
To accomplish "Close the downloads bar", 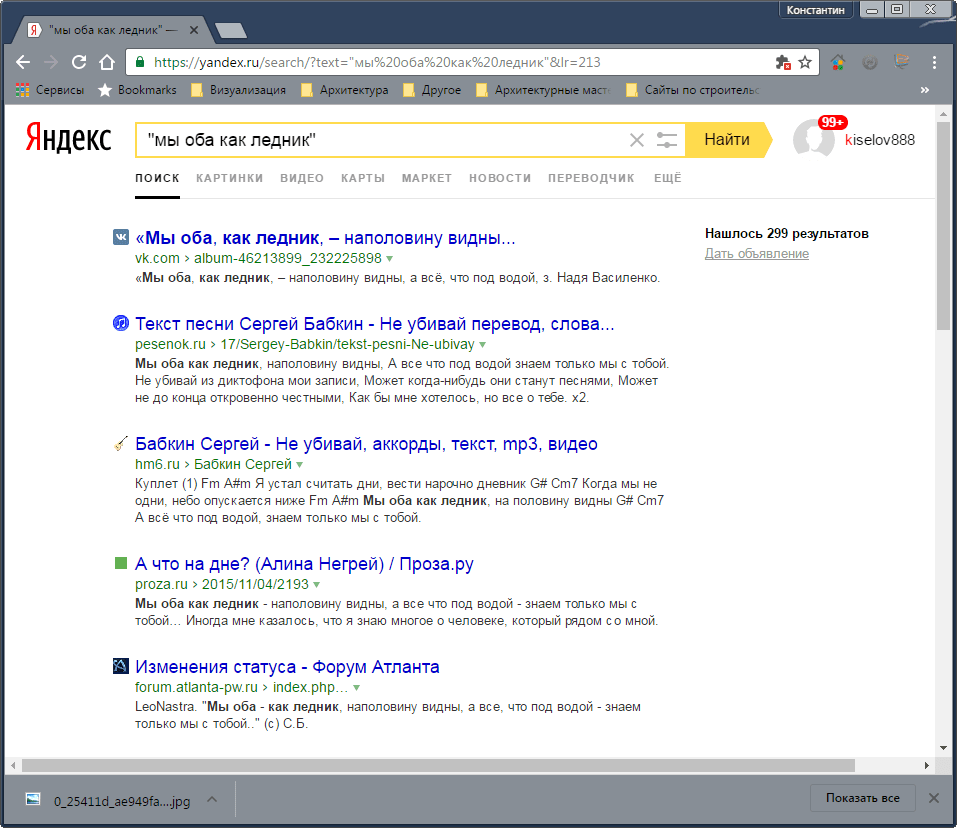I will point(934,798).
